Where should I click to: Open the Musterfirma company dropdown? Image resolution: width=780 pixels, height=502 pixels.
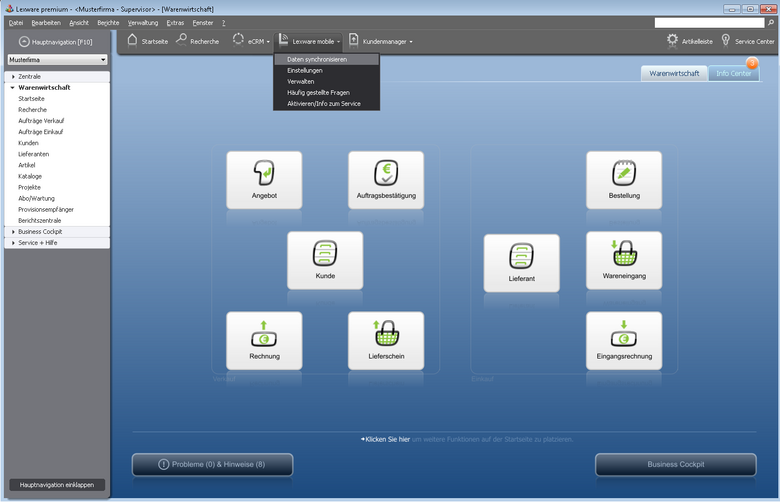[x=57, y=60]
